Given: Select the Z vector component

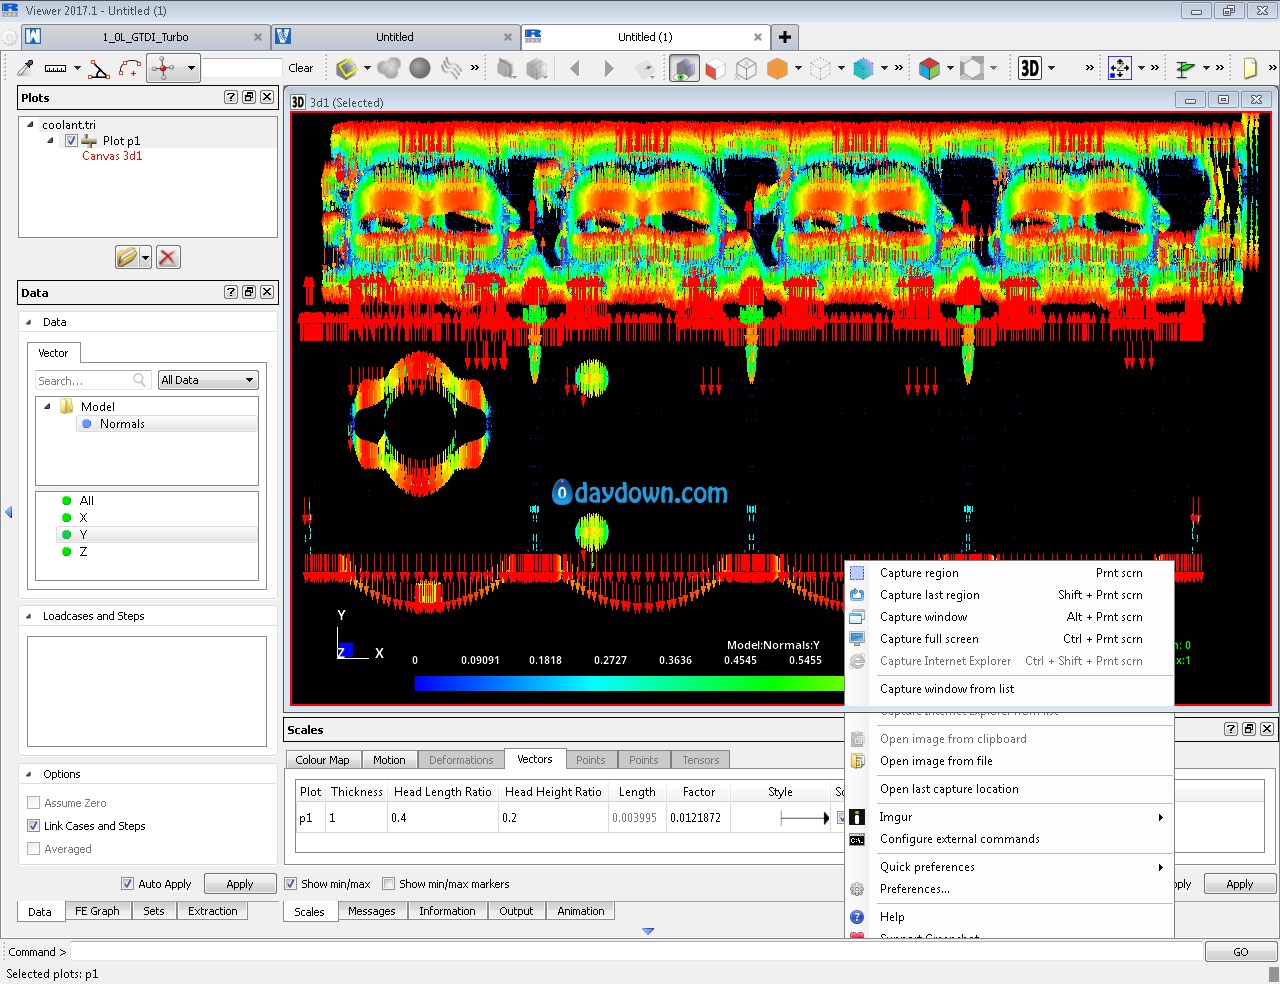Looking at the screenshot, I should coord(83,552).
